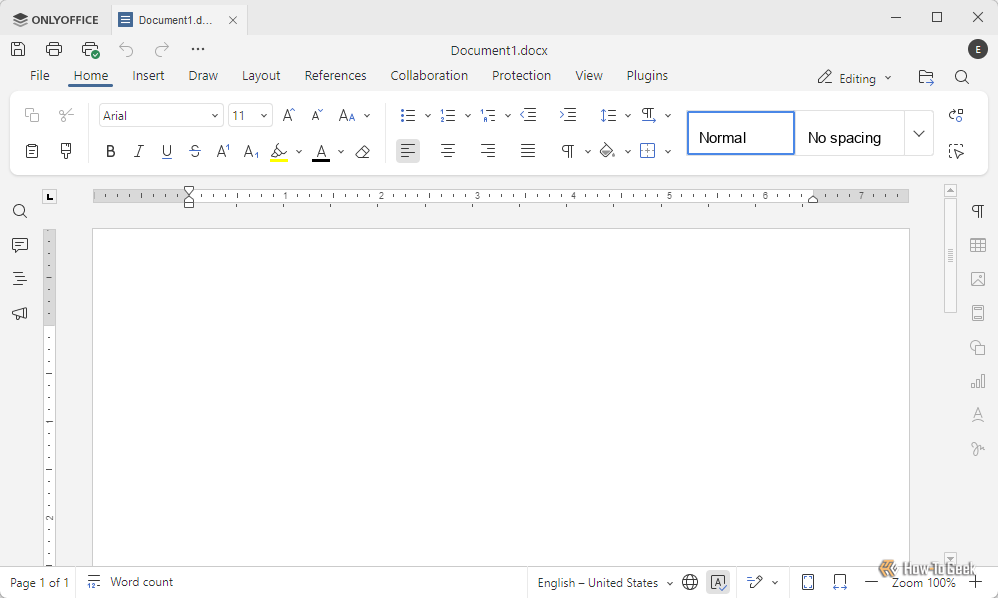Screen dimensions: 998x598
Task: Open the Navigation headings panel
Action: point(19,279)
